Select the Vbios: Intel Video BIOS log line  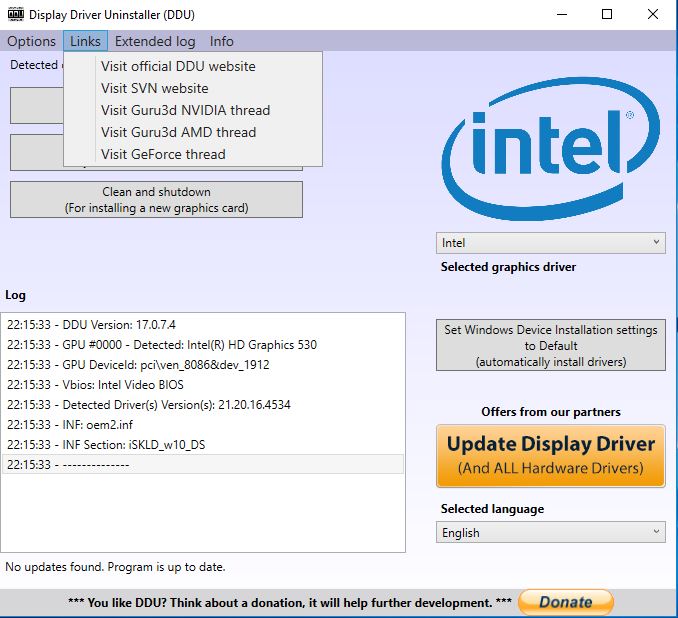click(203, 384)
